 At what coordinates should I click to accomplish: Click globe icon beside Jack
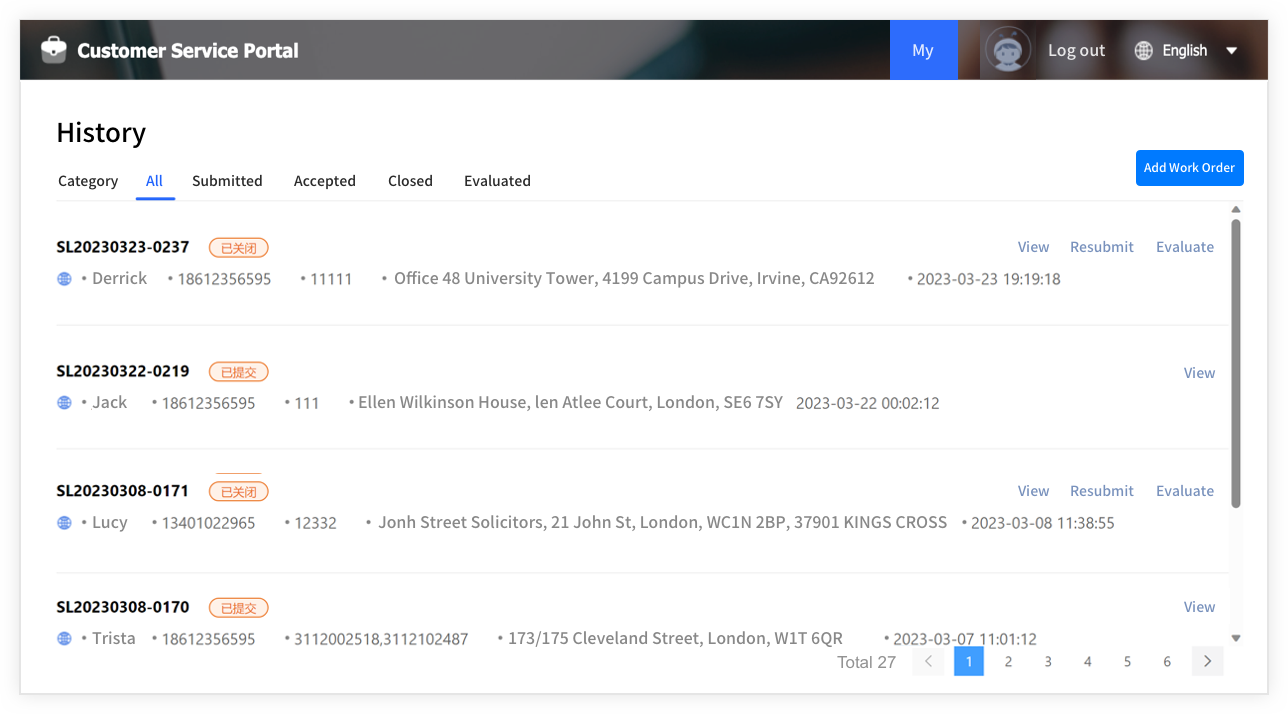point(64,403)
